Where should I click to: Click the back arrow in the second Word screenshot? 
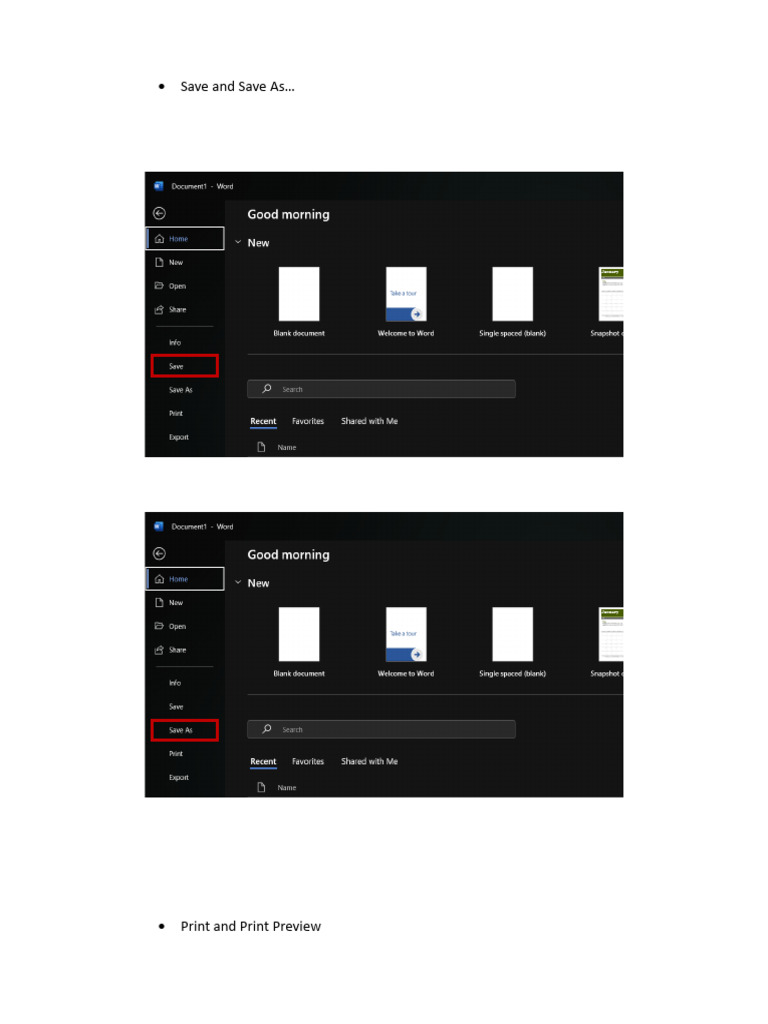159,553
